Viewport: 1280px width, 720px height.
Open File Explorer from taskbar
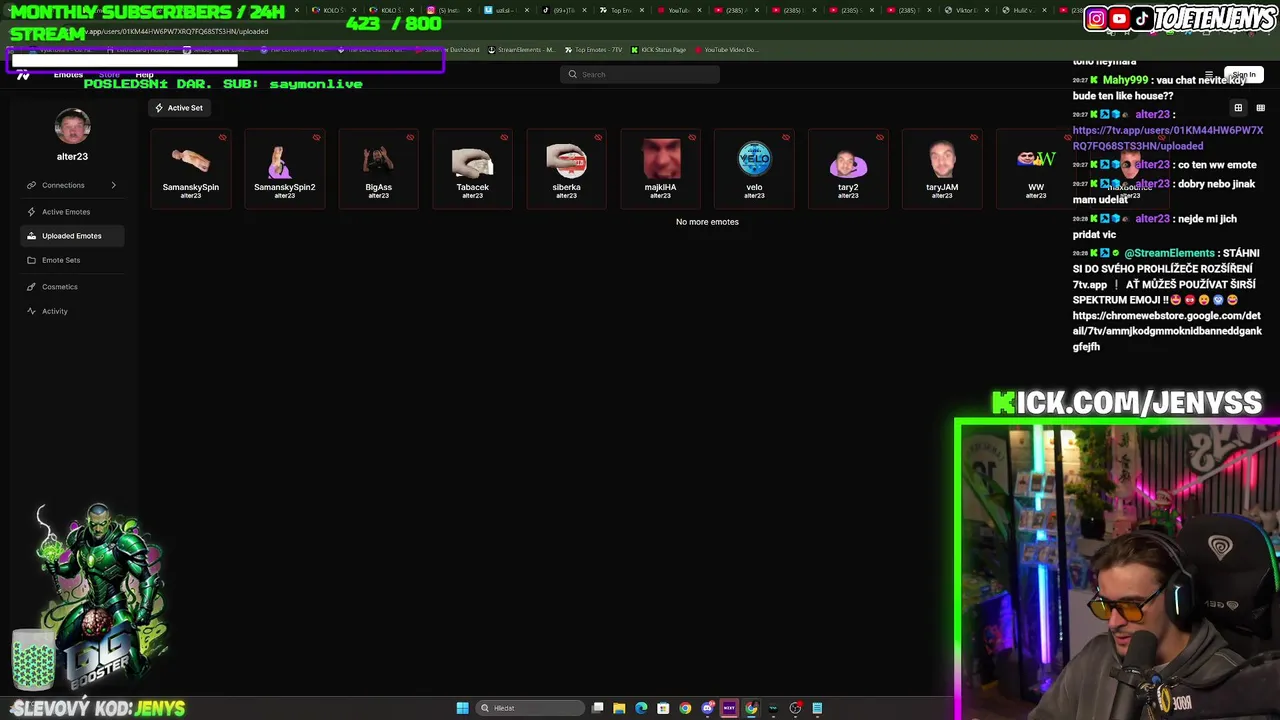(619, 708)
